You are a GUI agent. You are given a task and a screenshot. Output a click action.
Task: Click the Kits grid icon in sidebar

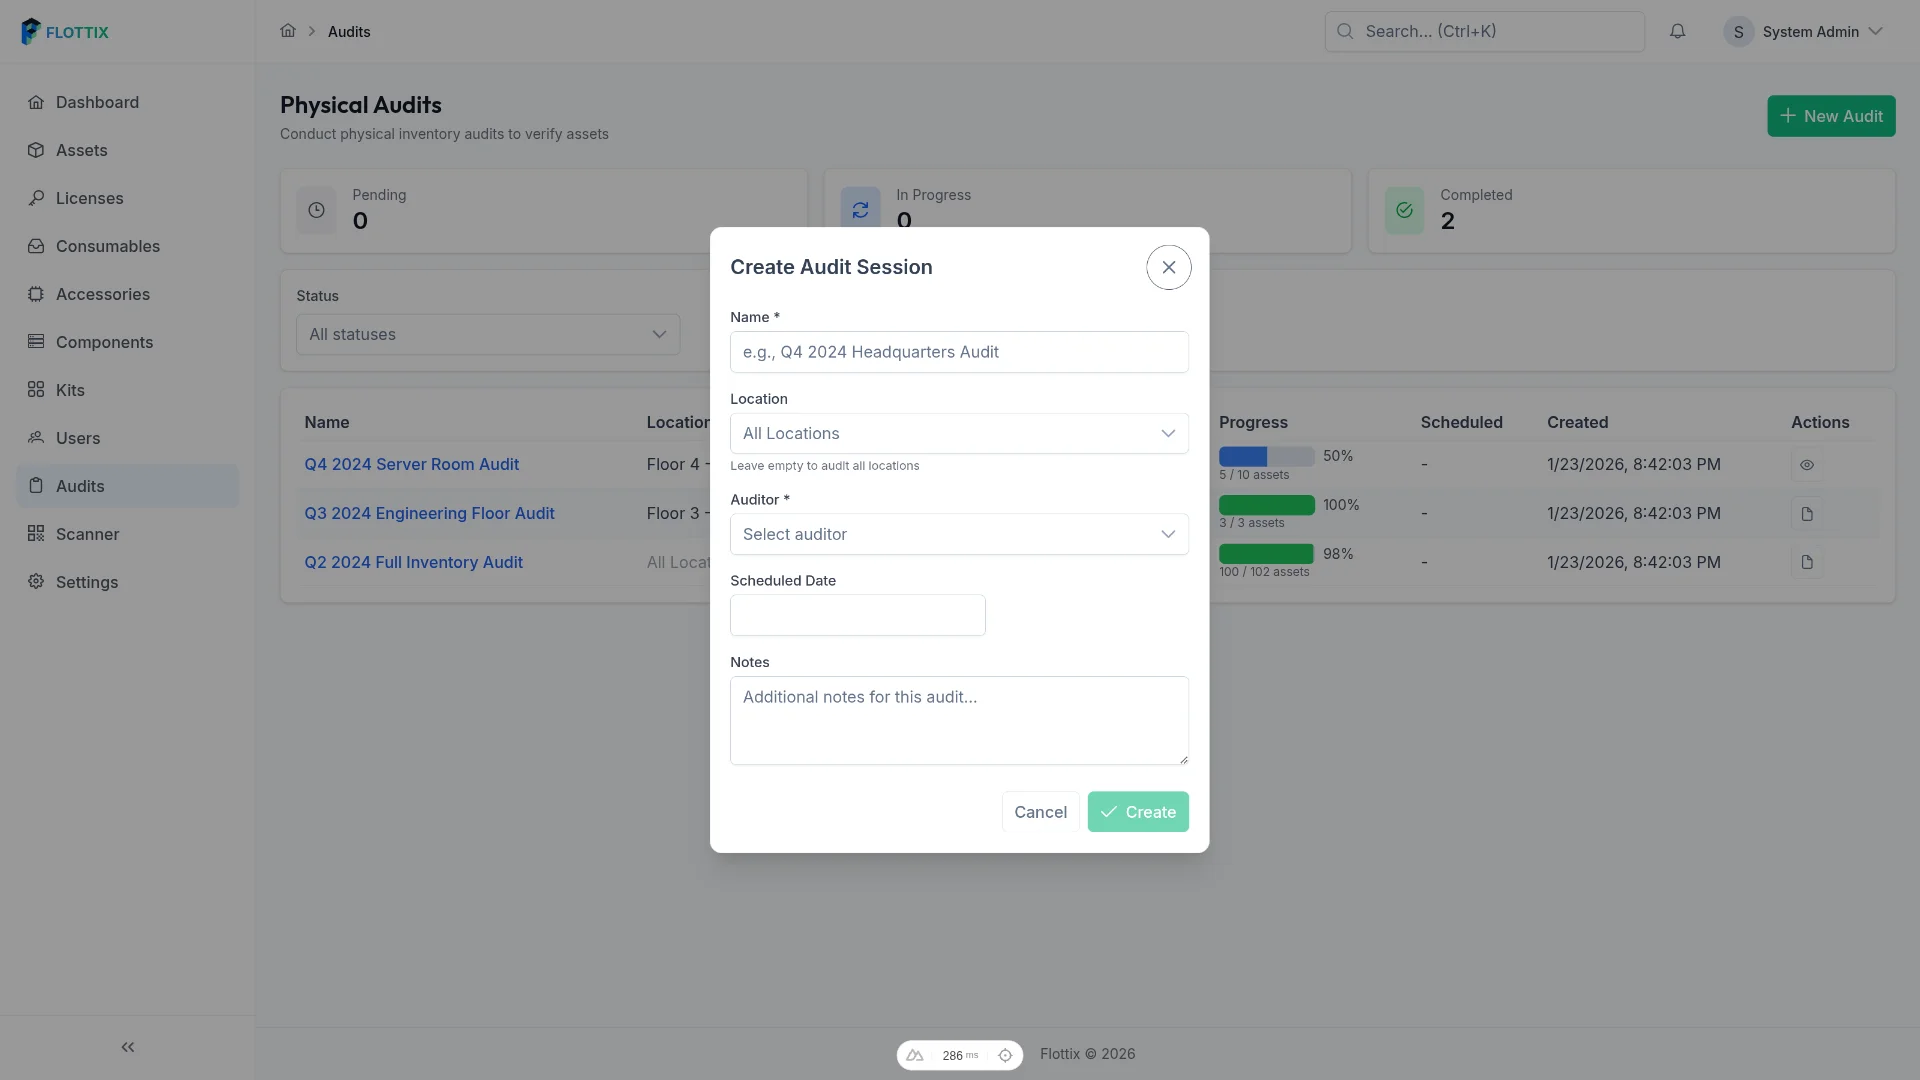tap(36, 390)
